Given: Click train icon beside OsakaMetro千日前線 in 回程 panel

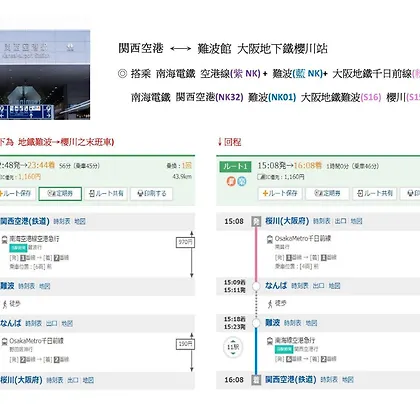Looking at the screenshot, I should pos(270,239).
